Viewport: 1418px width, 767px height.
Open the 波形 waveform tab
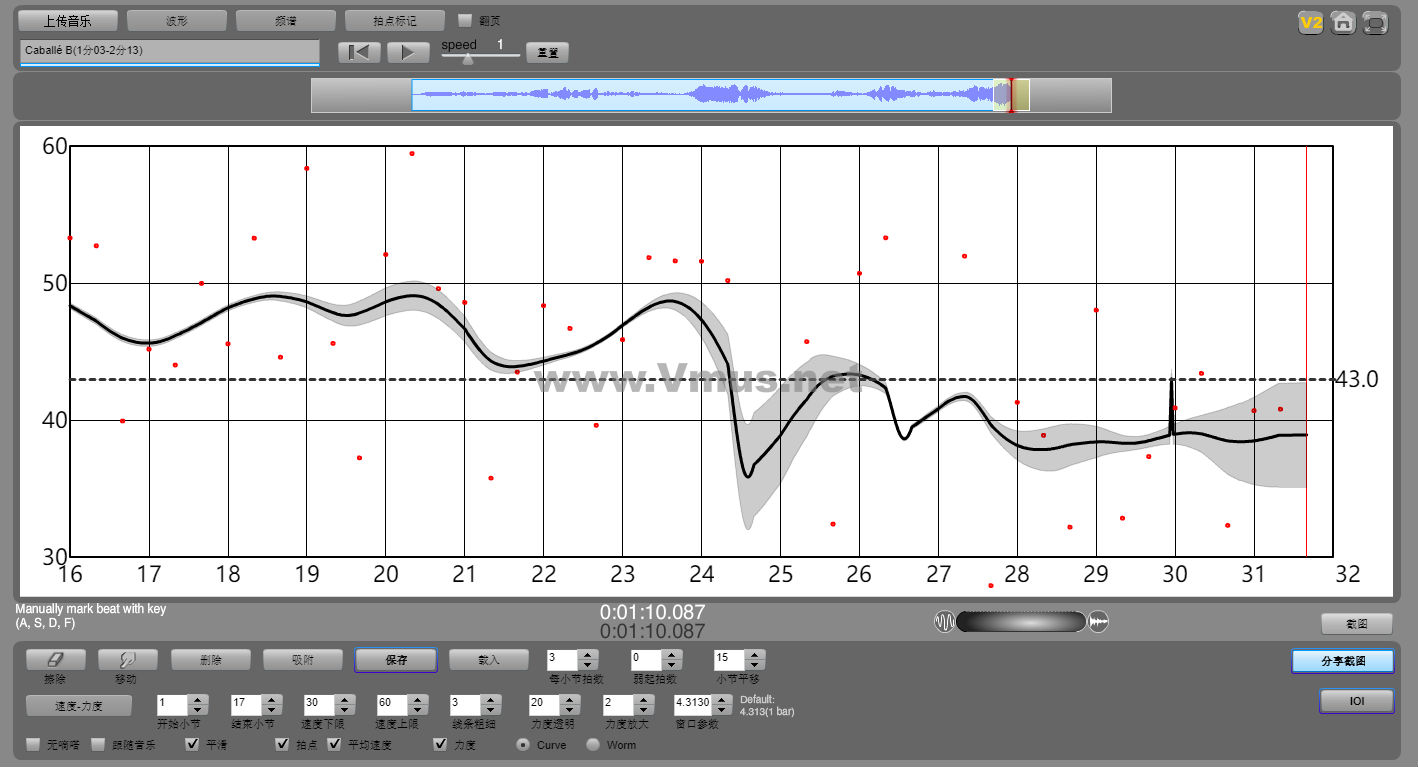[176, 20]
